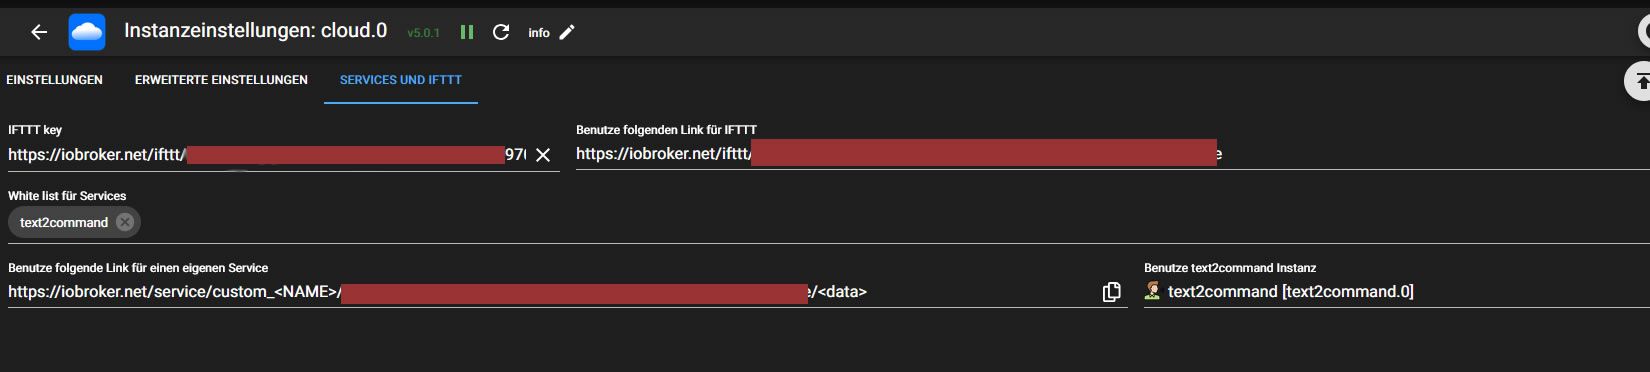1650x372 pixels.
Task: Remove the text2command chip
Action: pyautogui.click(x=125, y=222)
